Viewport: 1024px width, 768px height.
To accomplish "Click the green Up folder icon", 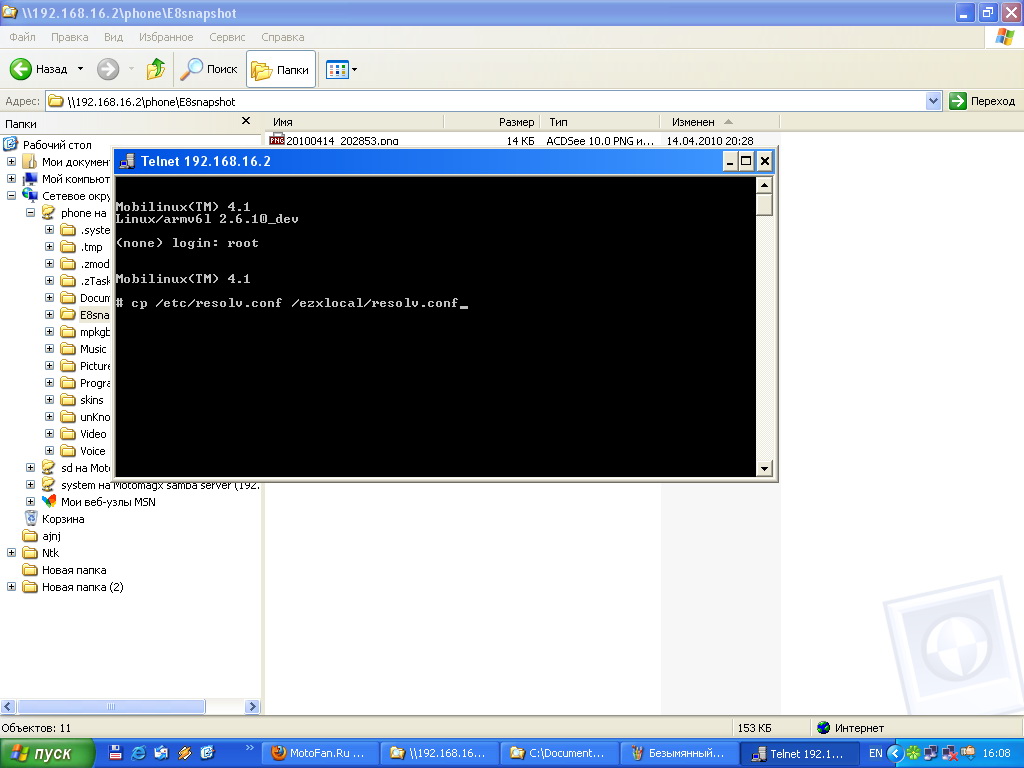I will pyautogui.click(x=155, y=69).
